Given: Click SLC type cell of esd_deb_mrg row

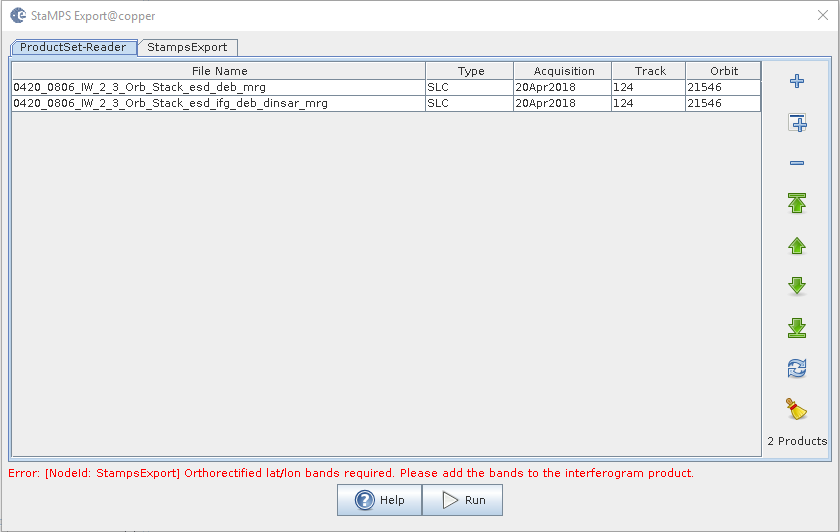Looking at the screenshot, I should (x=470, y=87).
